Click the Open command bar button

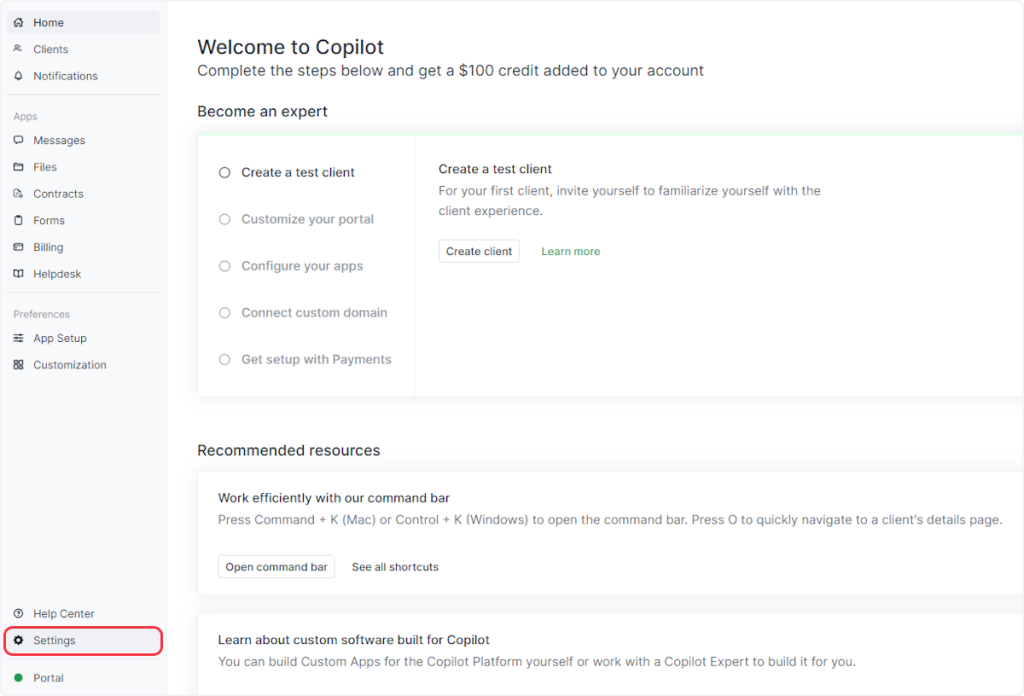click(x=276, y=567)
